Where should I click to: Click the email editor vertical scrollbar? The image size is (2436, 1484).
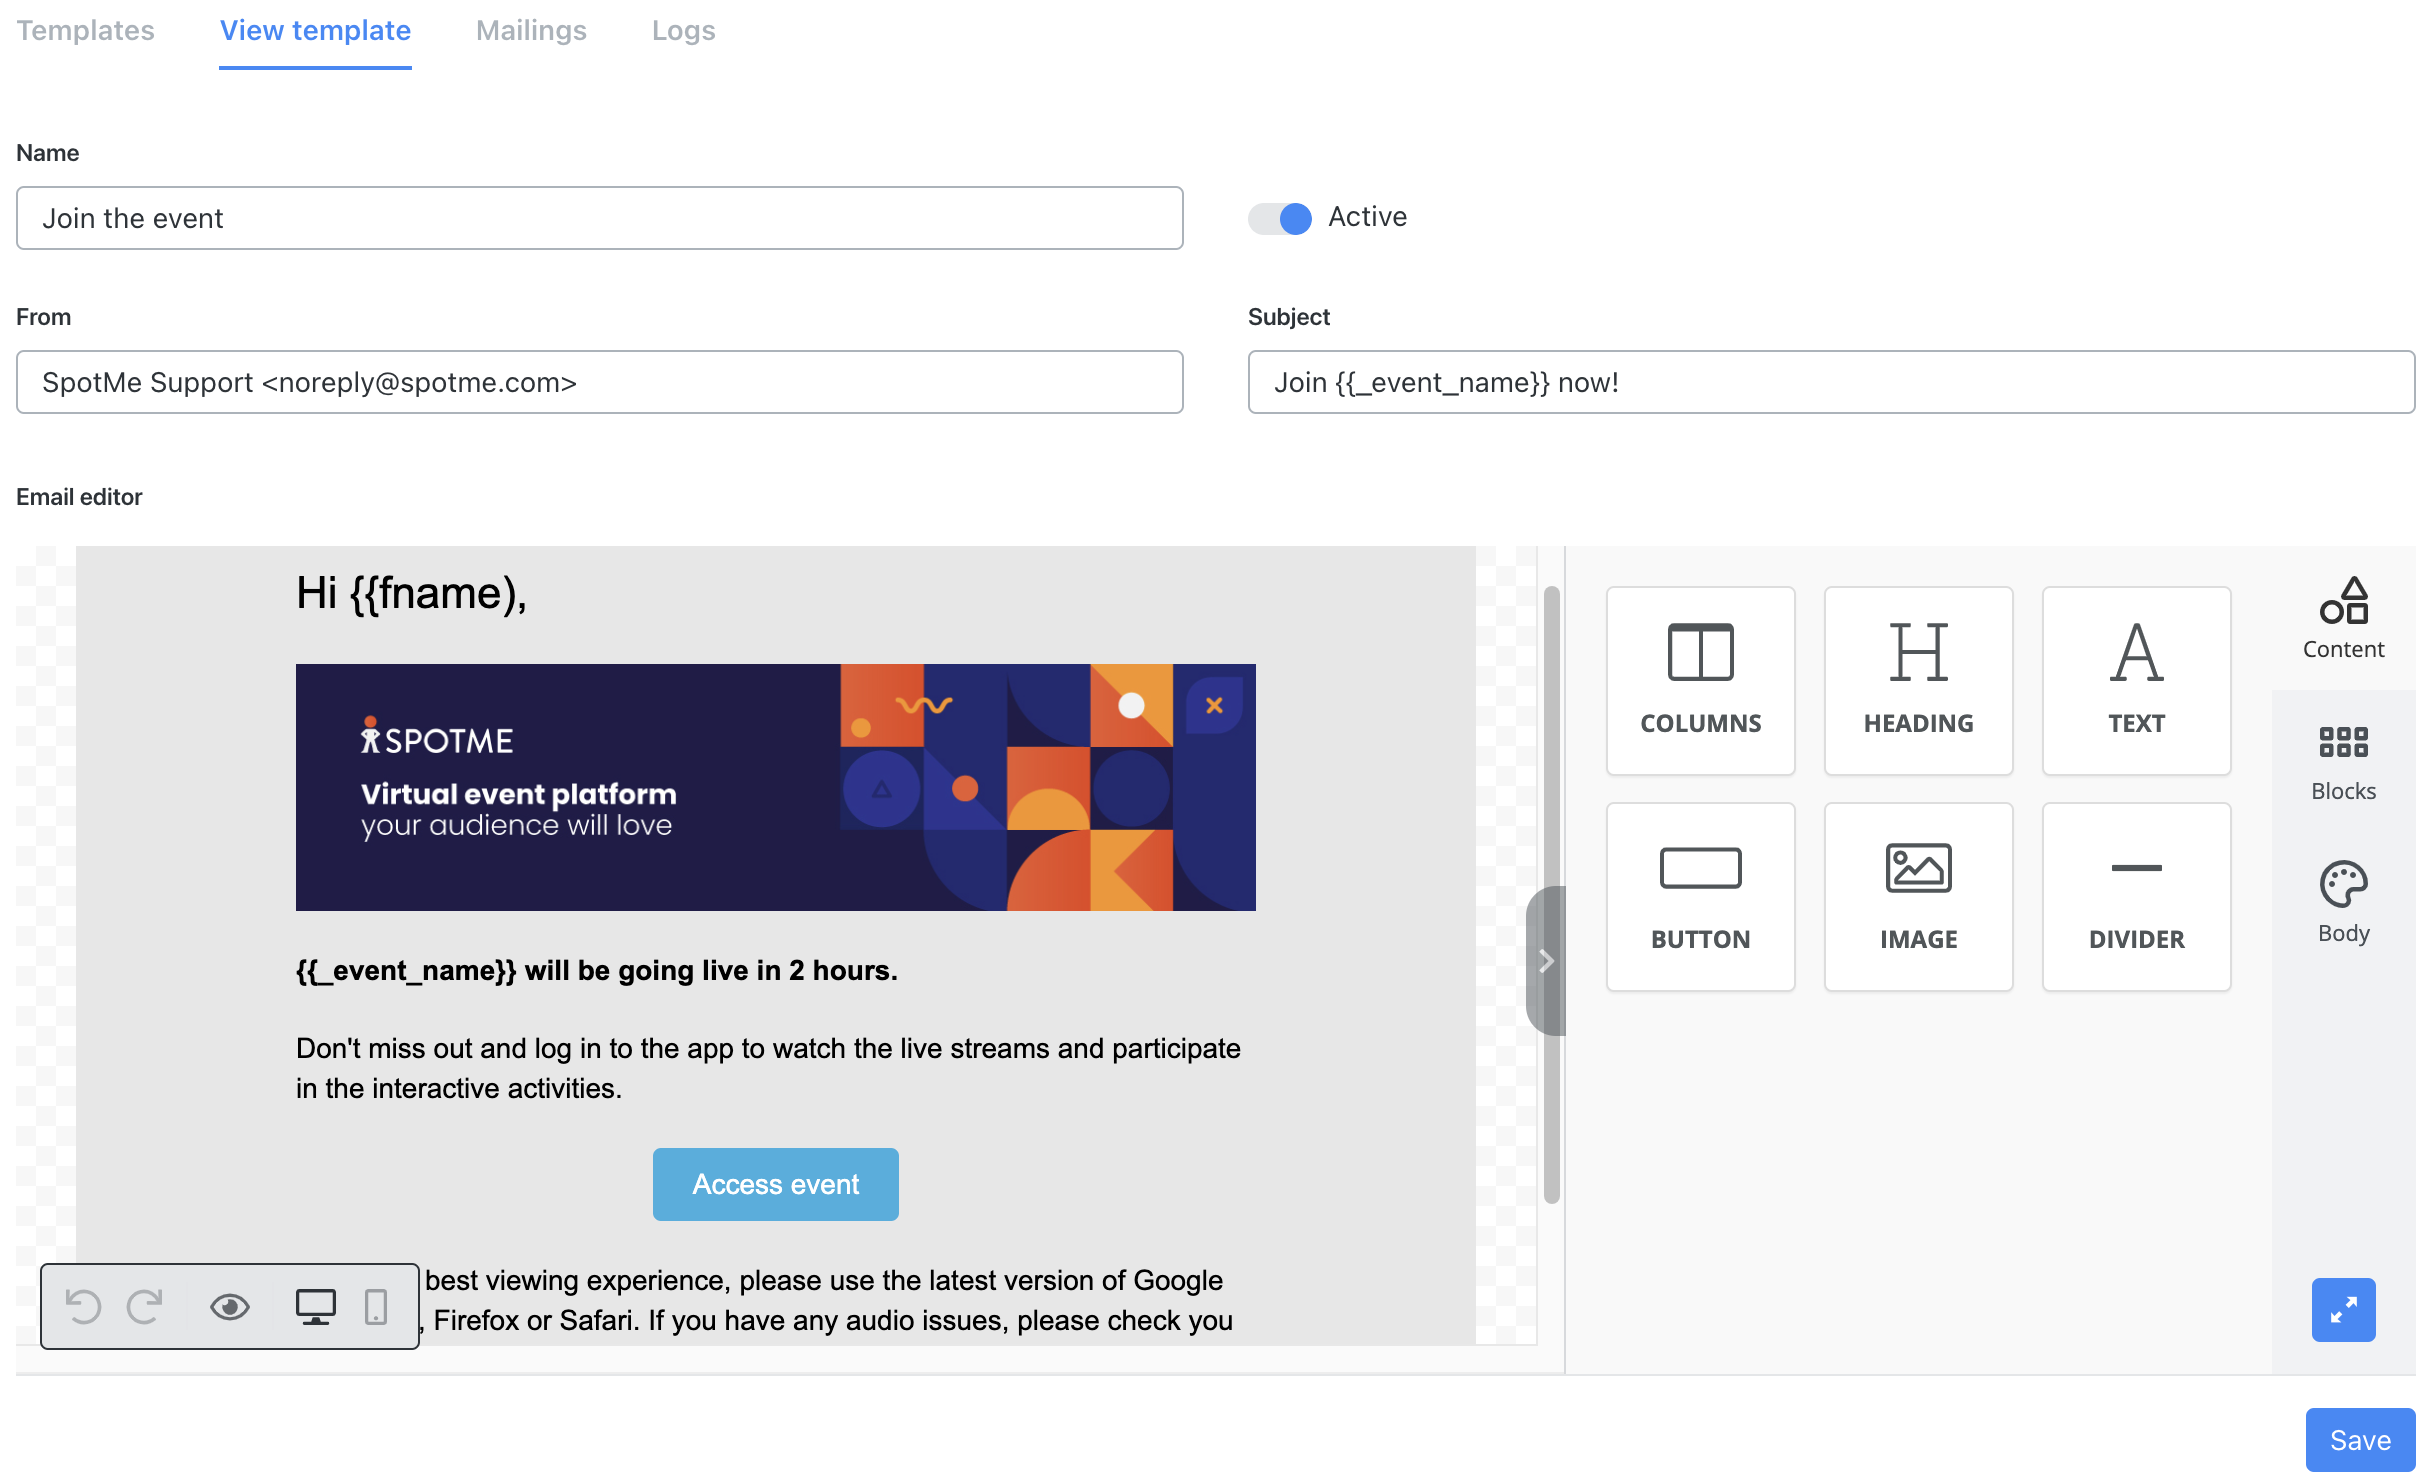[x=1551, y=895]
